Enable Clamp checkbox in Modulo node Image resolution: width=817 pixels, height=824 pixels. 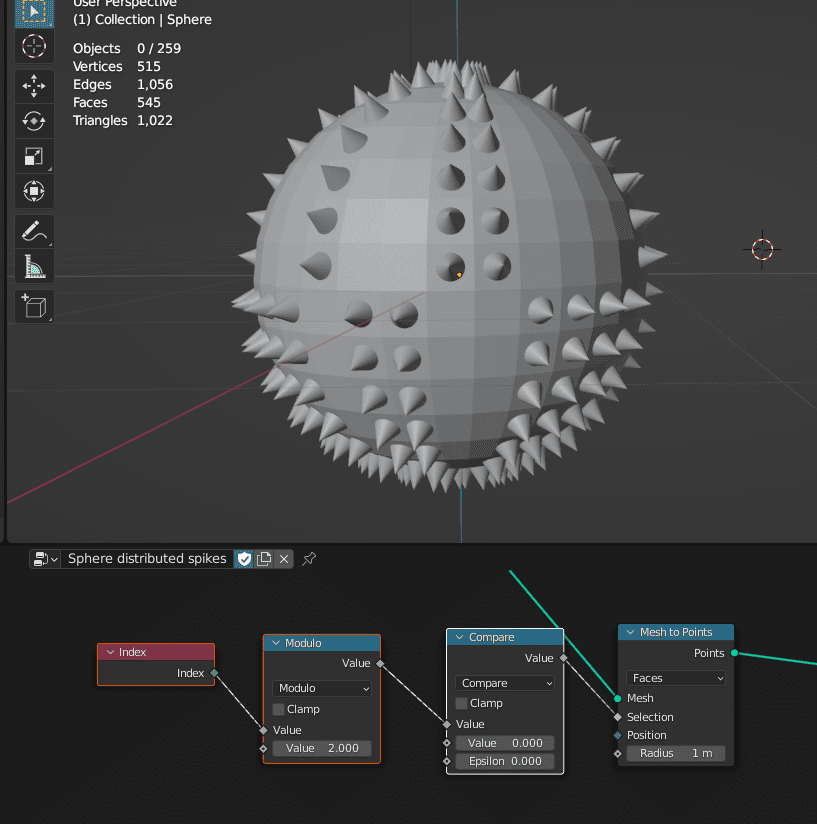(x=279, y=709)
